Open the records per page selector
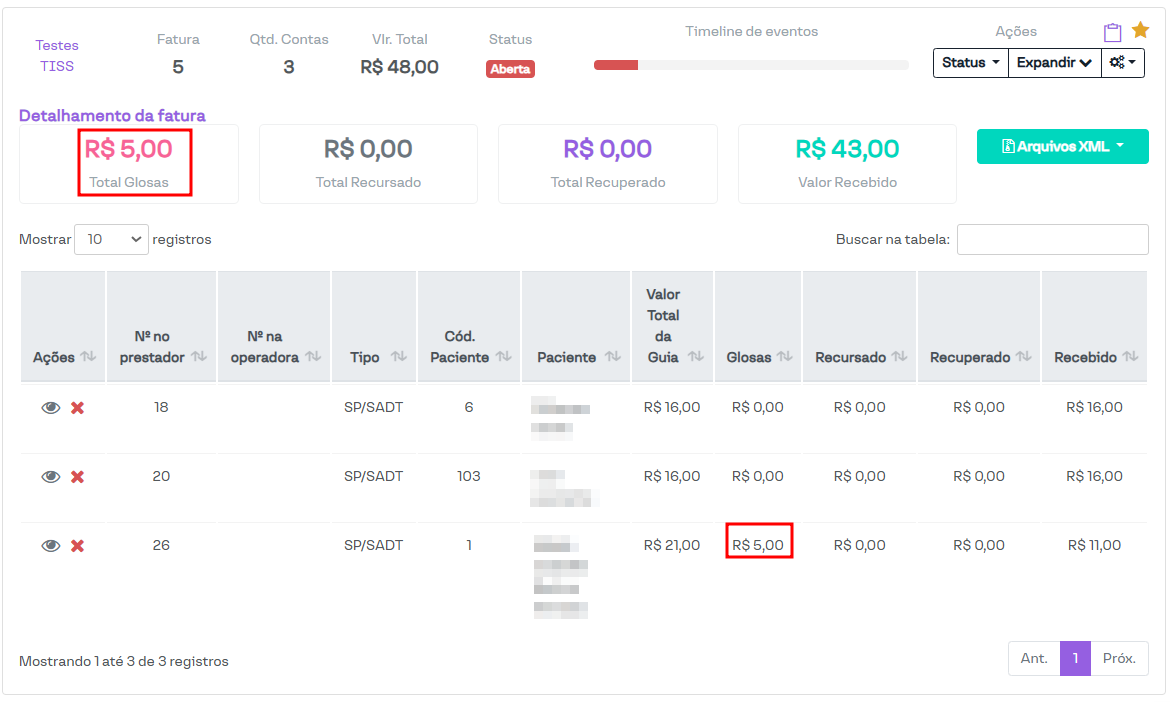This screenshot has width=1175, height=702. 111,240
